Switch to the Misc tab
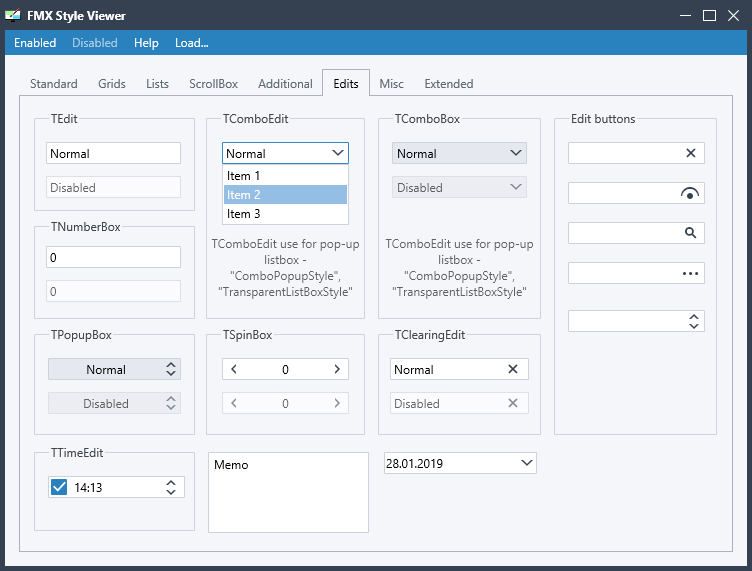 391,84
